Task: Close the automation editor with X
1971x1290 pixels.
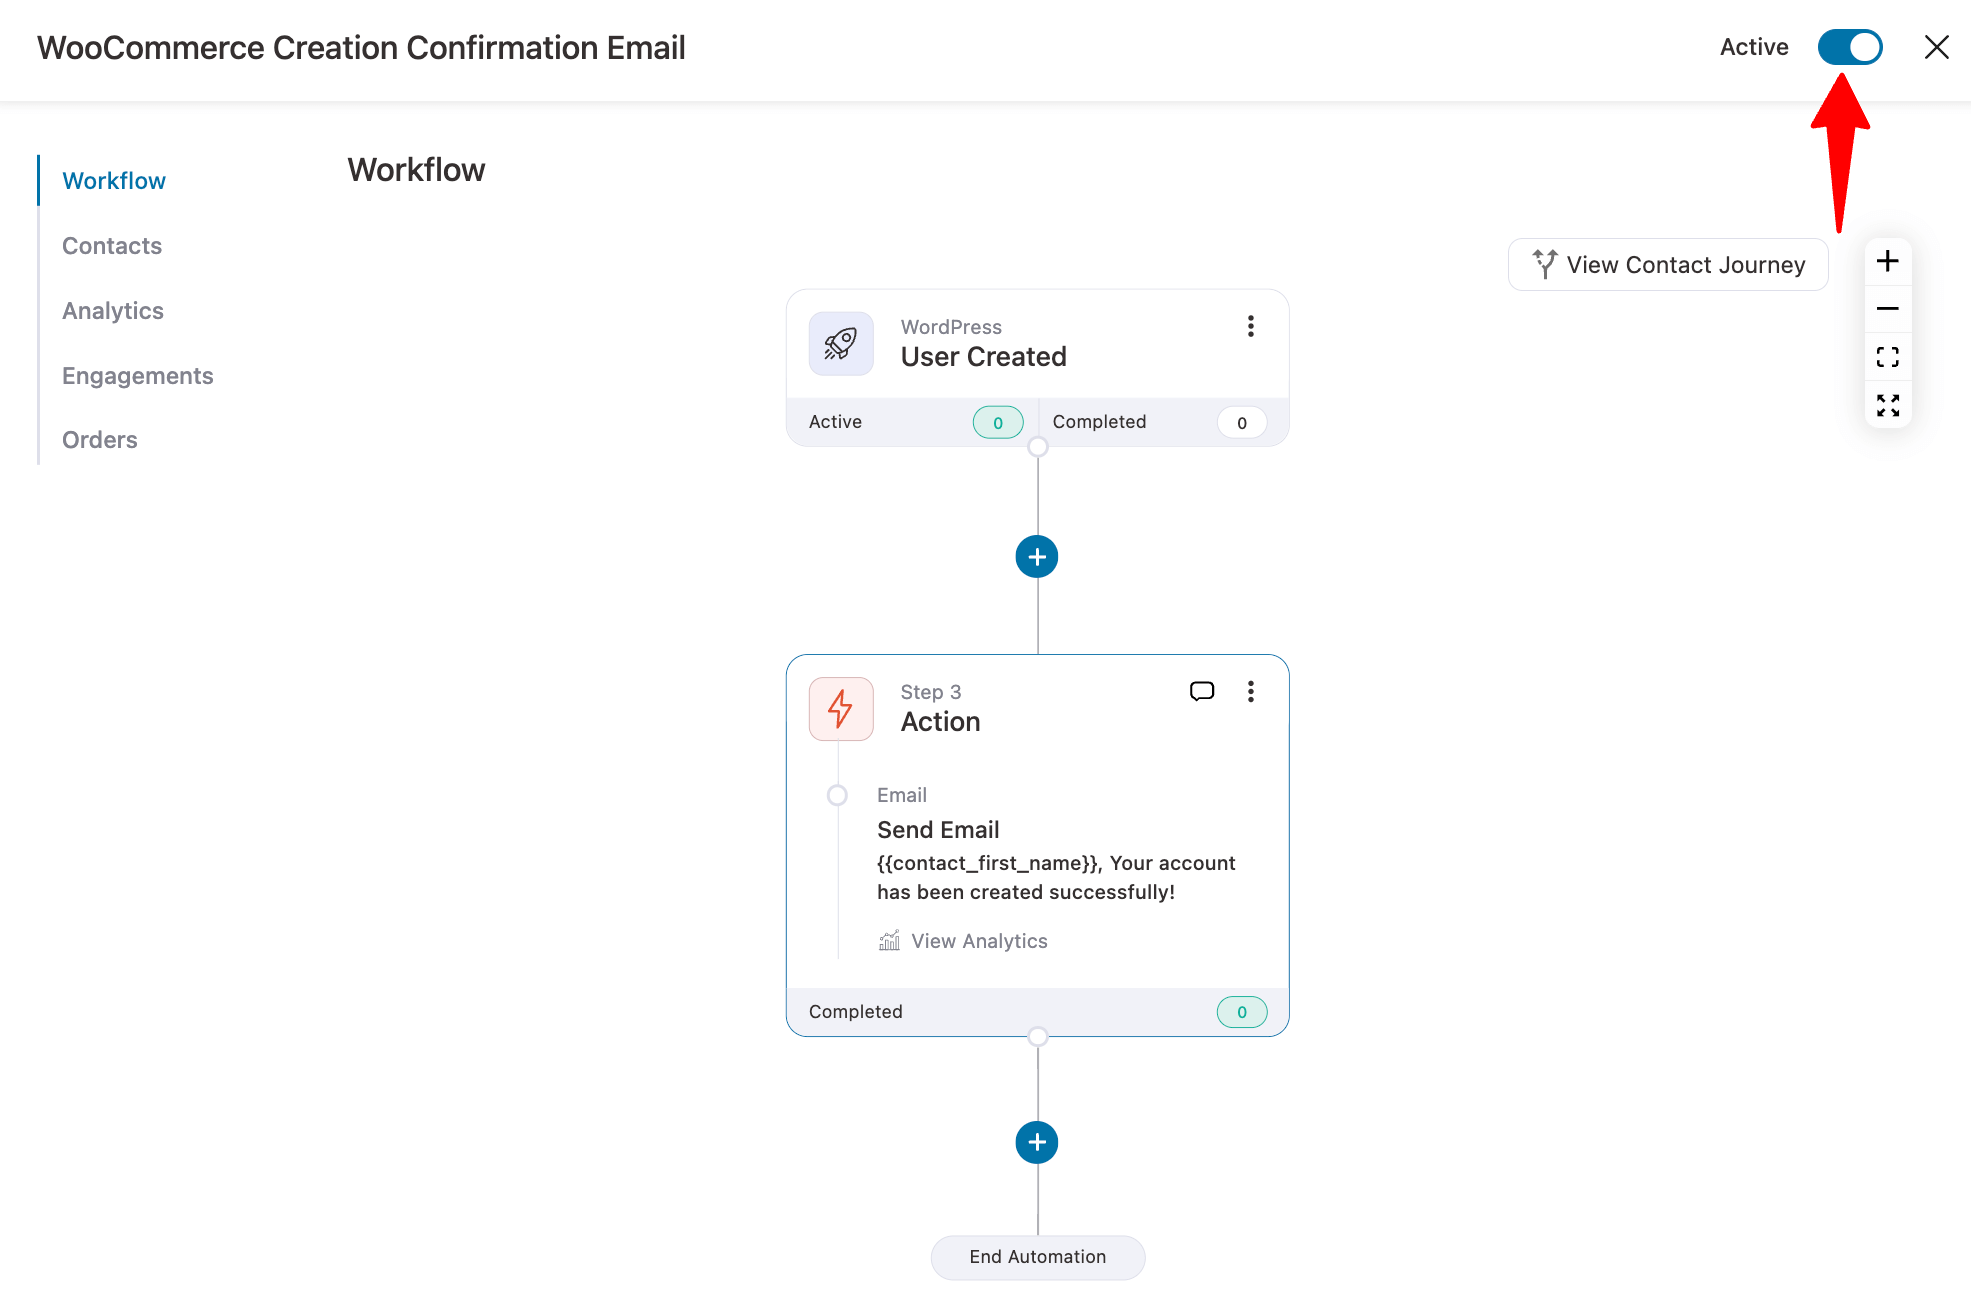Action: 1936,47
